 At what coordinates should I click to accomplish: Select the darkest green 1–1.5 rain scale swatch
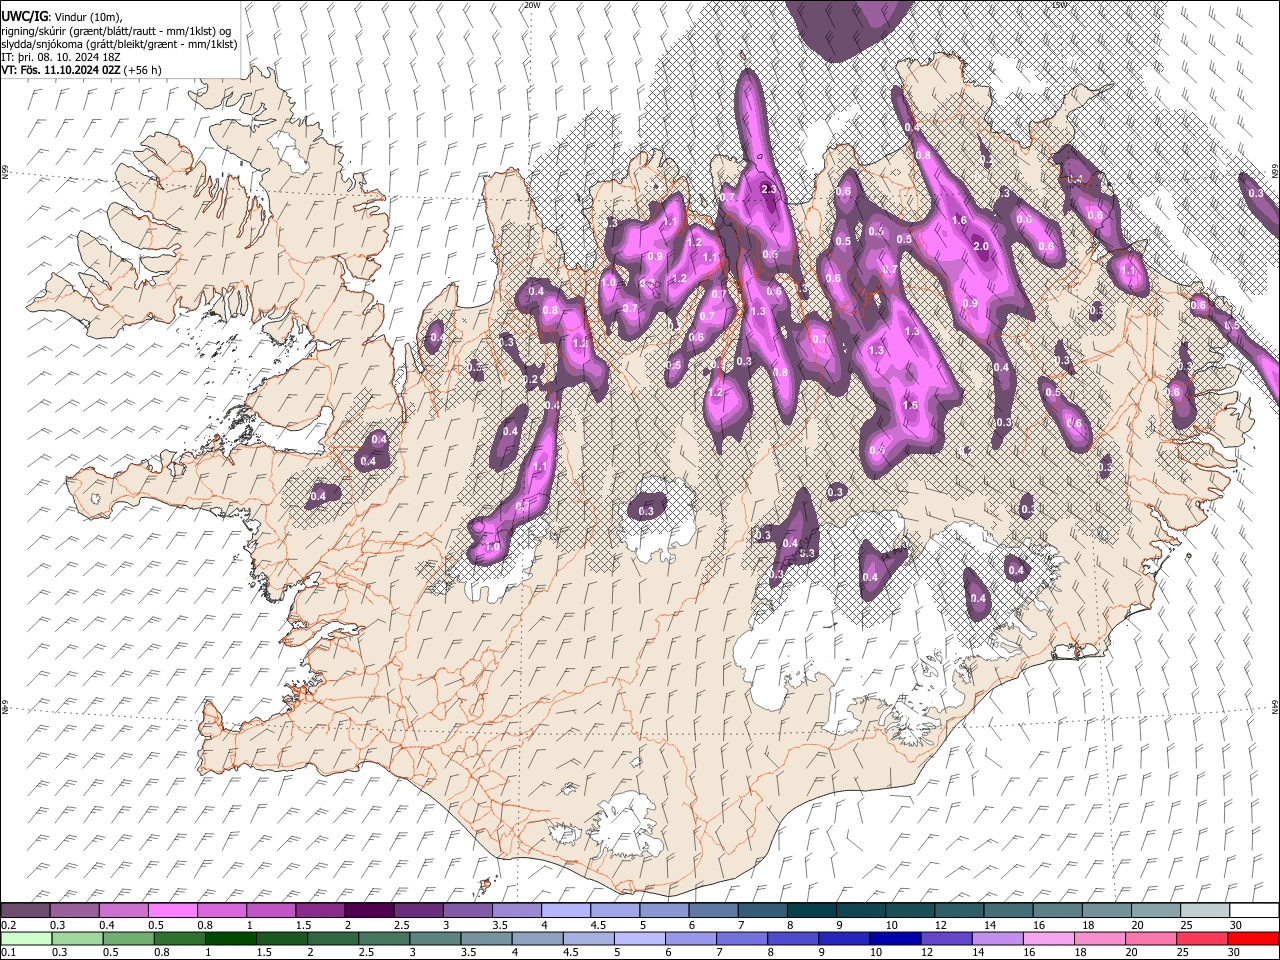point(231,938)
